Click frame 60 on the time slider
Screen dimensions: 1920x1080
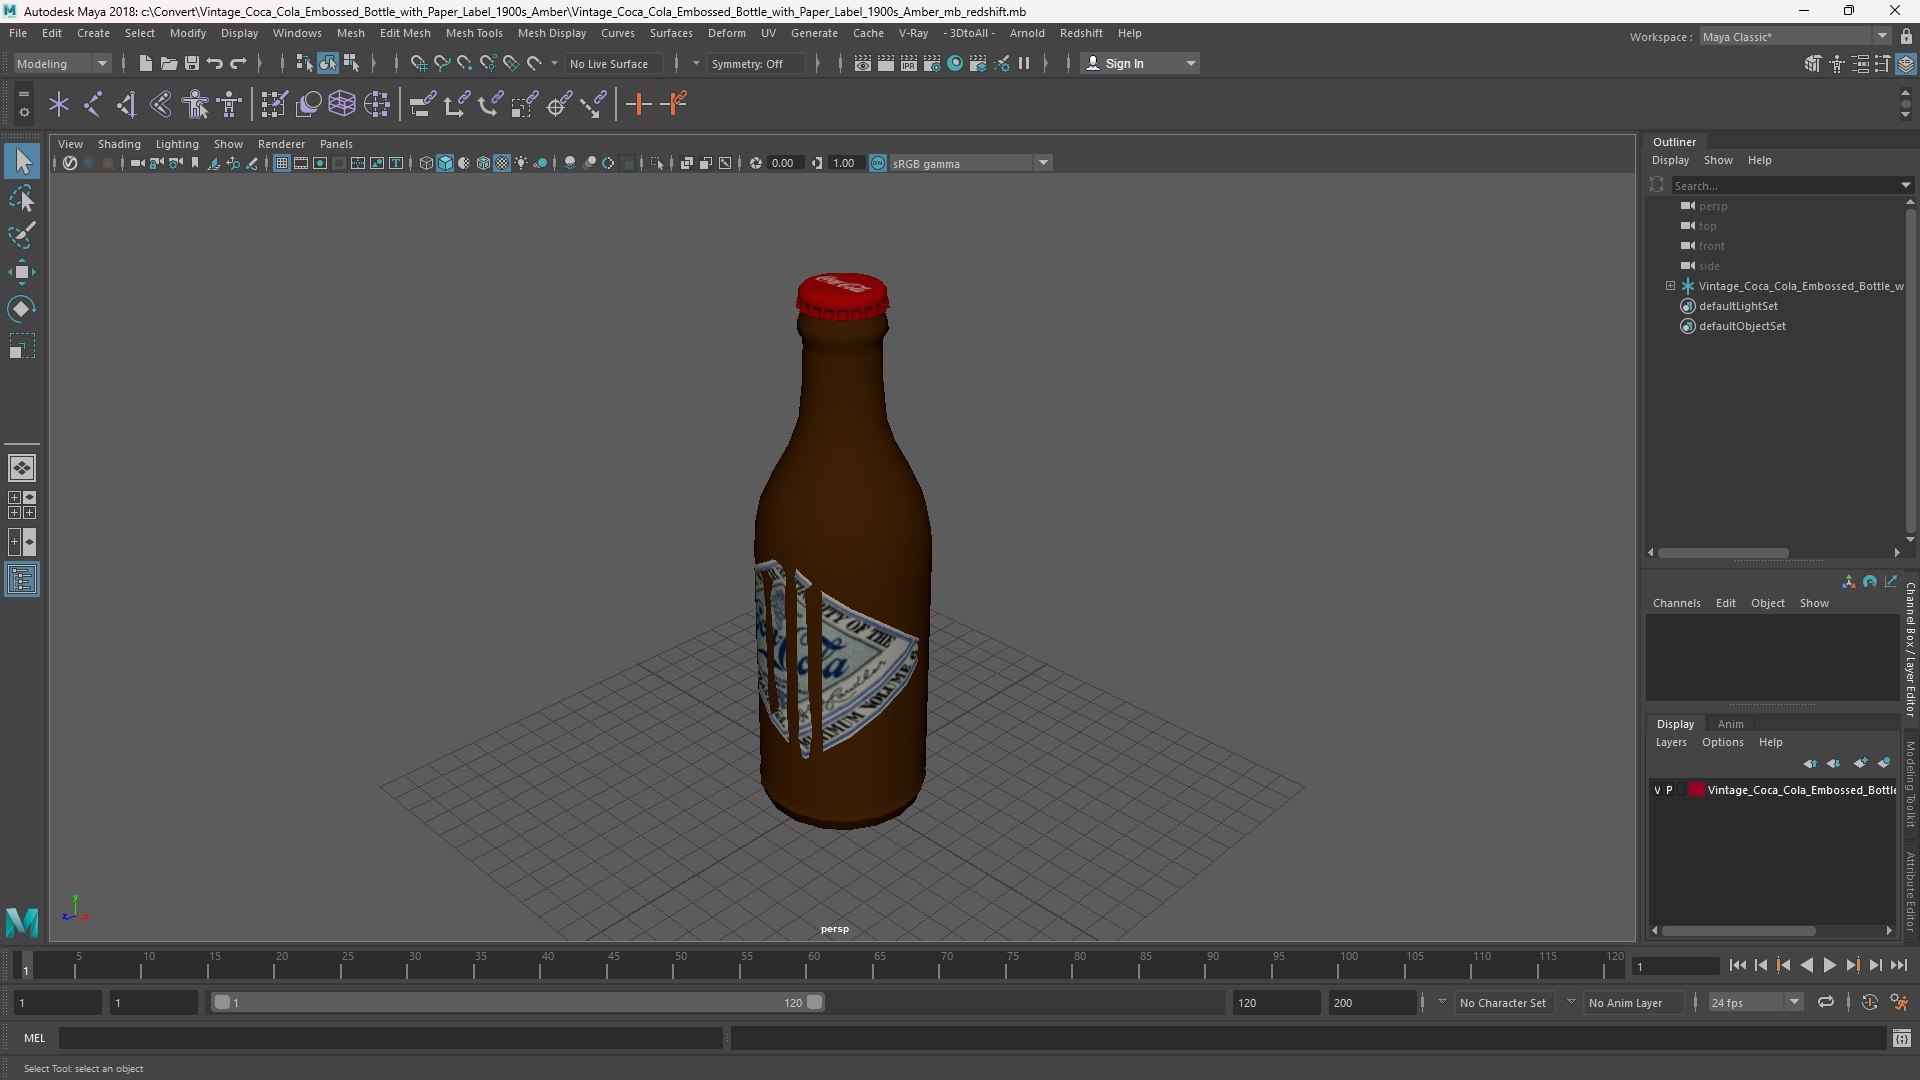[x=813, y=966]
